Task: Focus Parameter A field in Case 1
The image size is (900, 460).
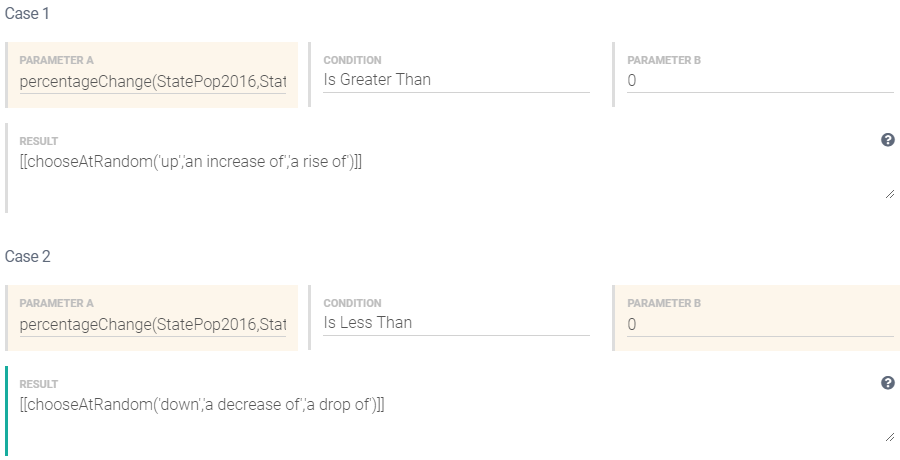Action: (x=153, y=81)
